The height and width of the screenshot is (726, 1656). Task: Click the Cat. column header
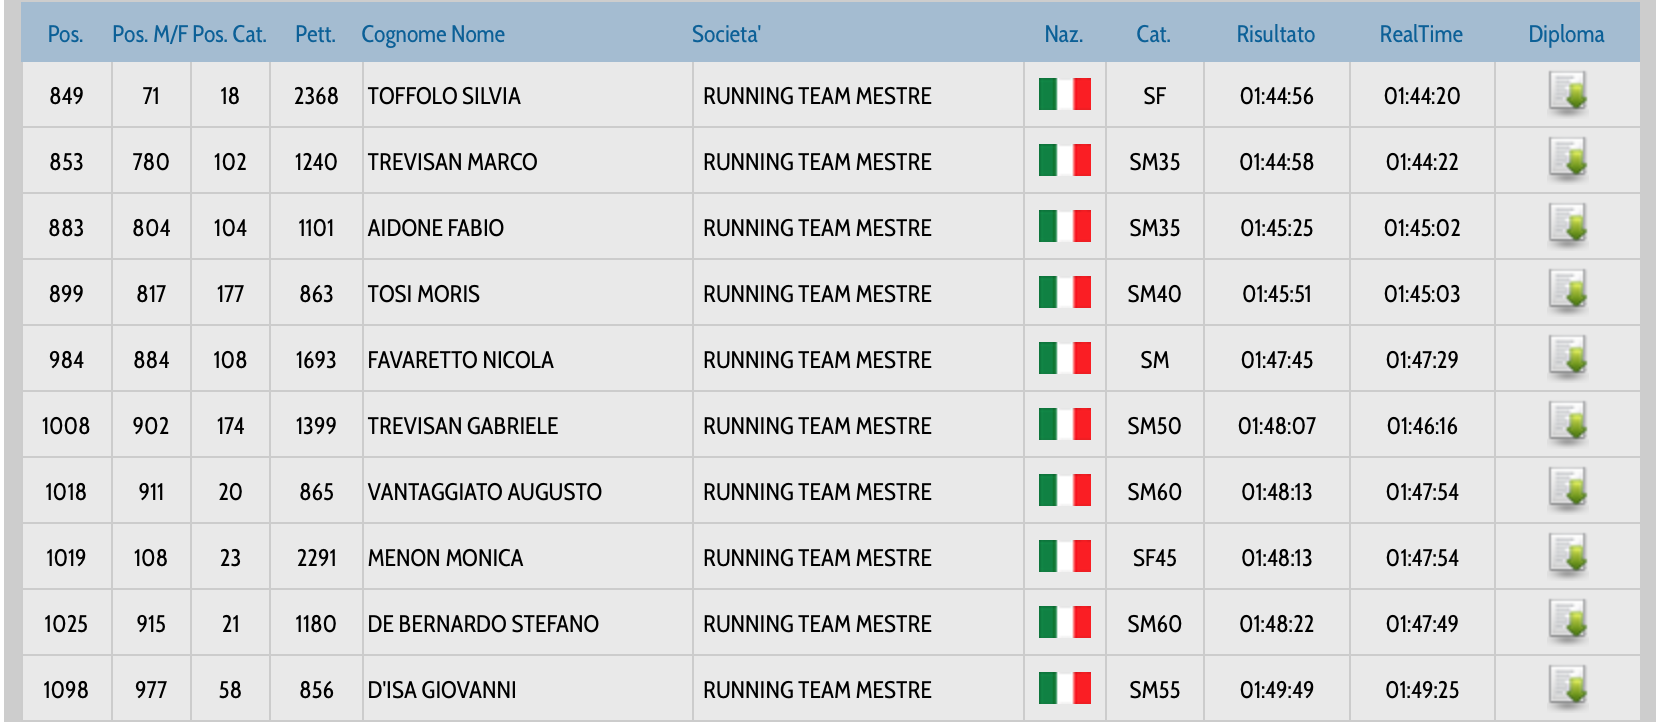[1153, 34]
